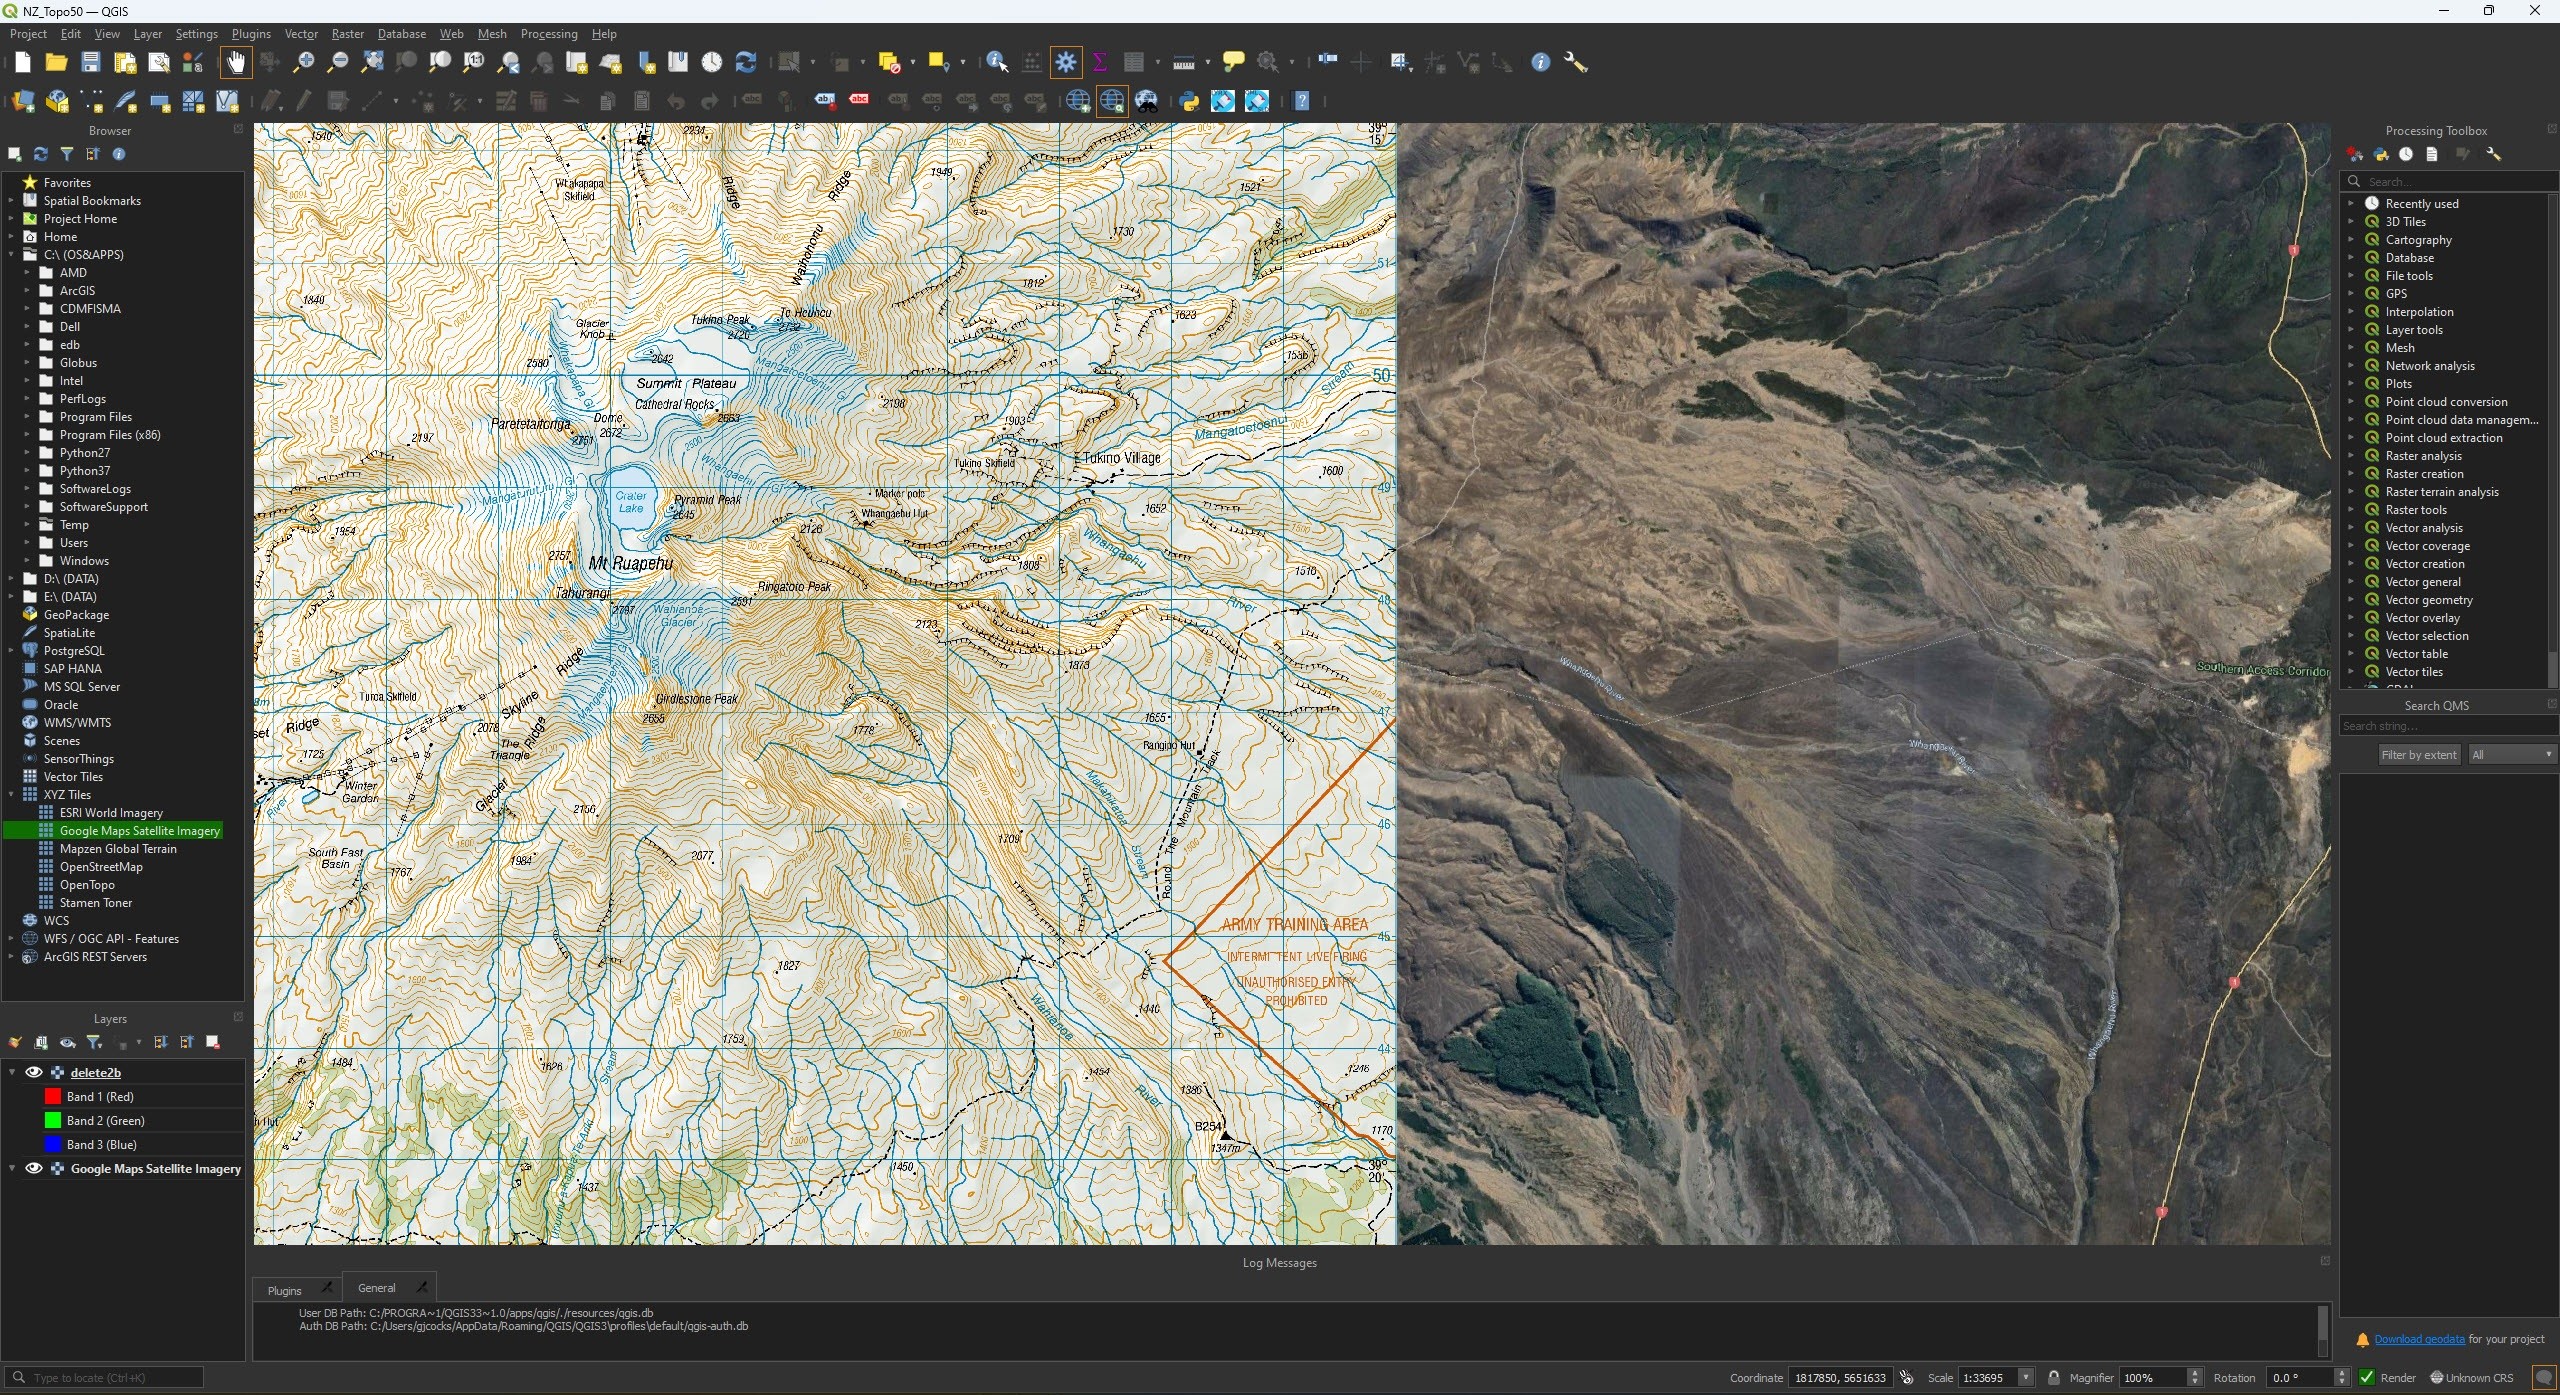This screenshot has width=2560, height=1395.
Task: Click the Statistical Summary sigma icon
Action: pyautogui.click(x=1100, y=62)
